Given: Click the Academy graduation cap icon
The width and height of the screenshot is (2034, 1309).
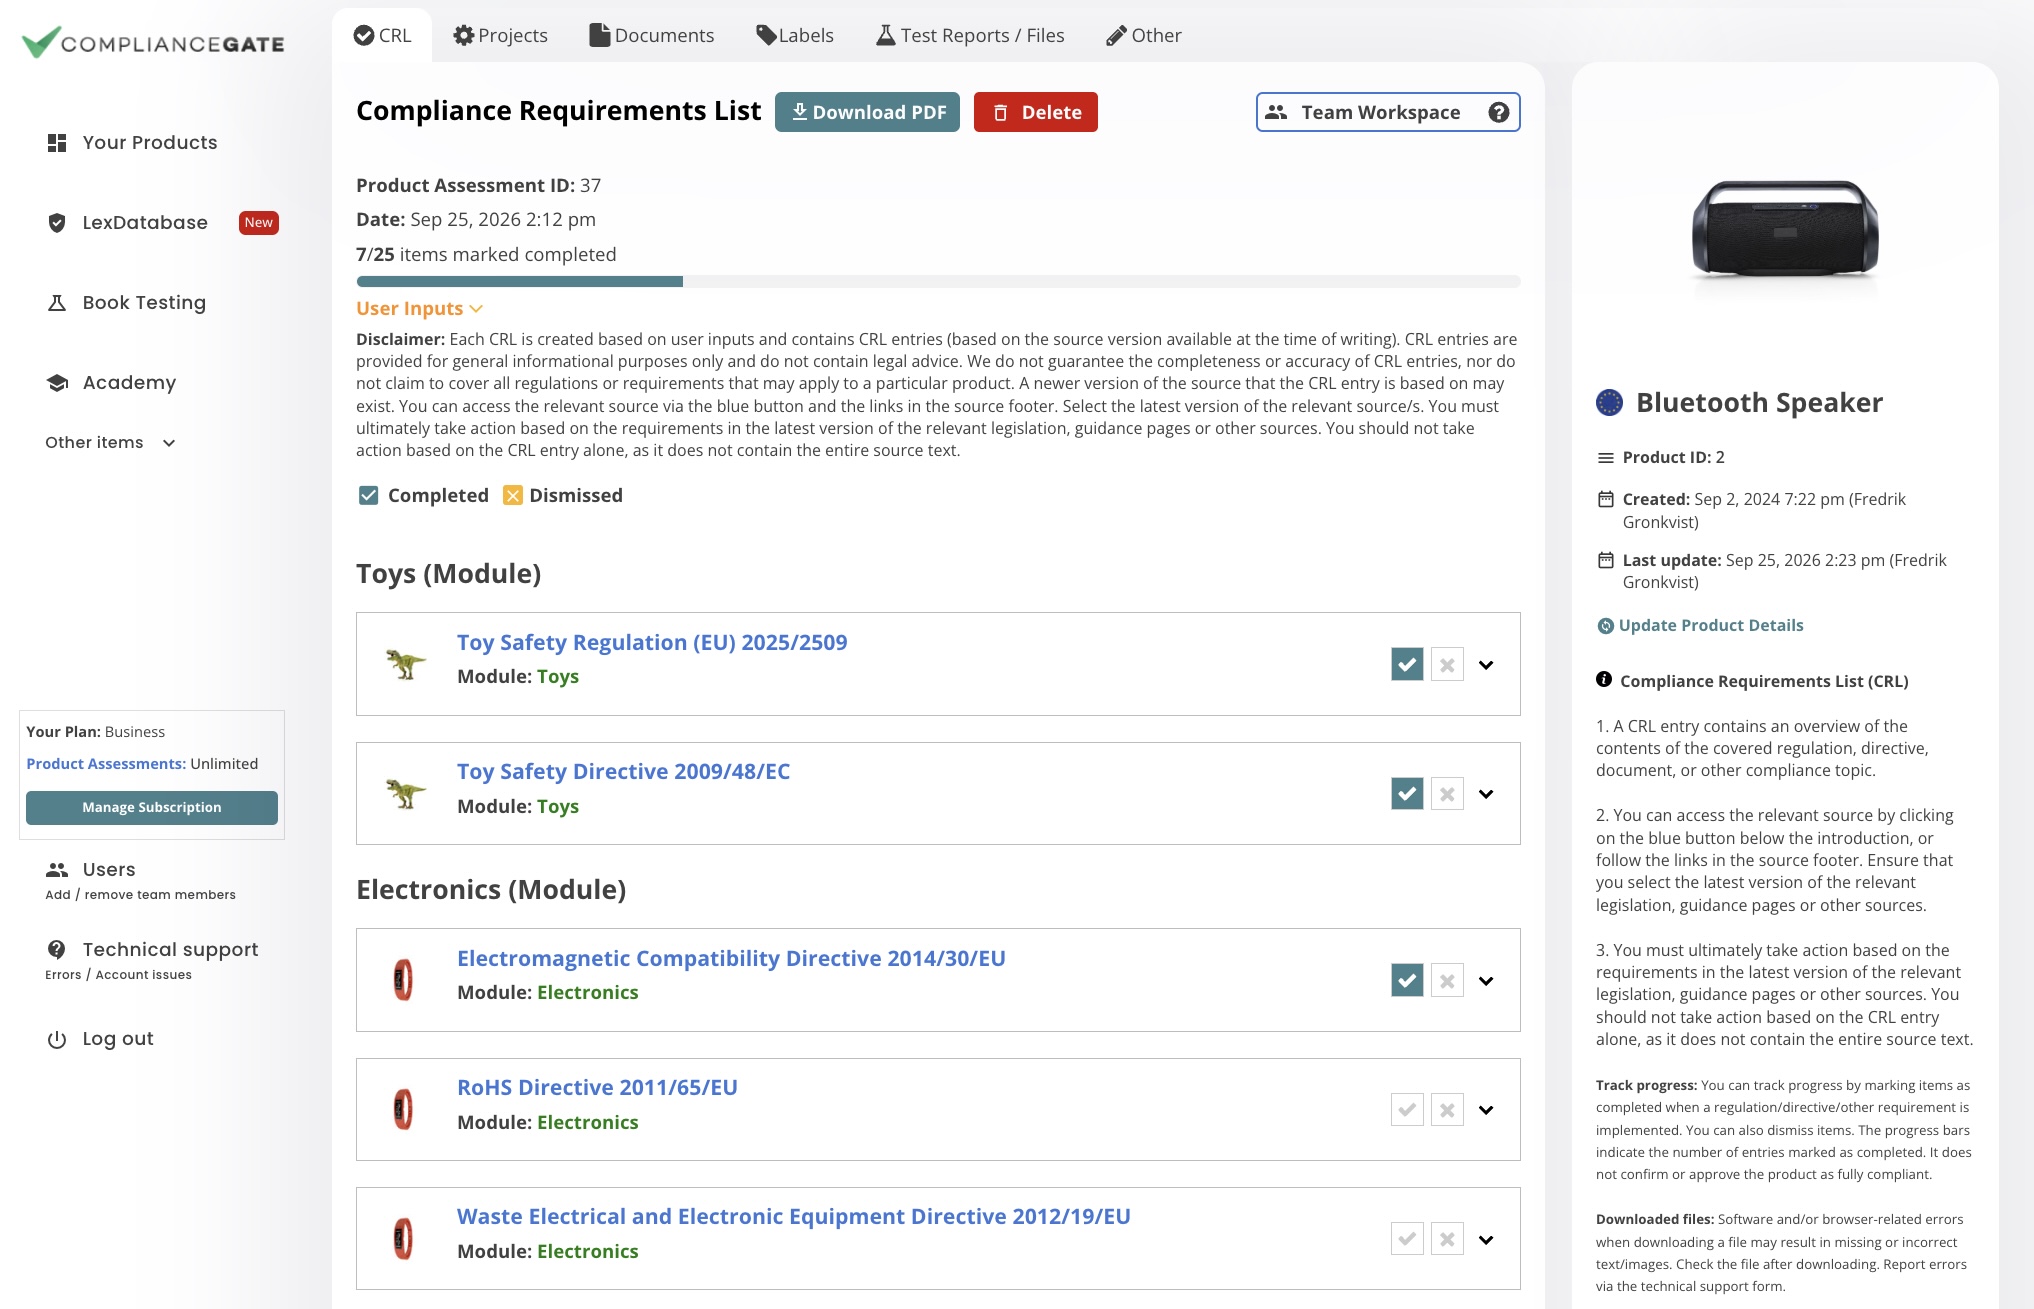Looking at the screenshot, I should 57,383.
